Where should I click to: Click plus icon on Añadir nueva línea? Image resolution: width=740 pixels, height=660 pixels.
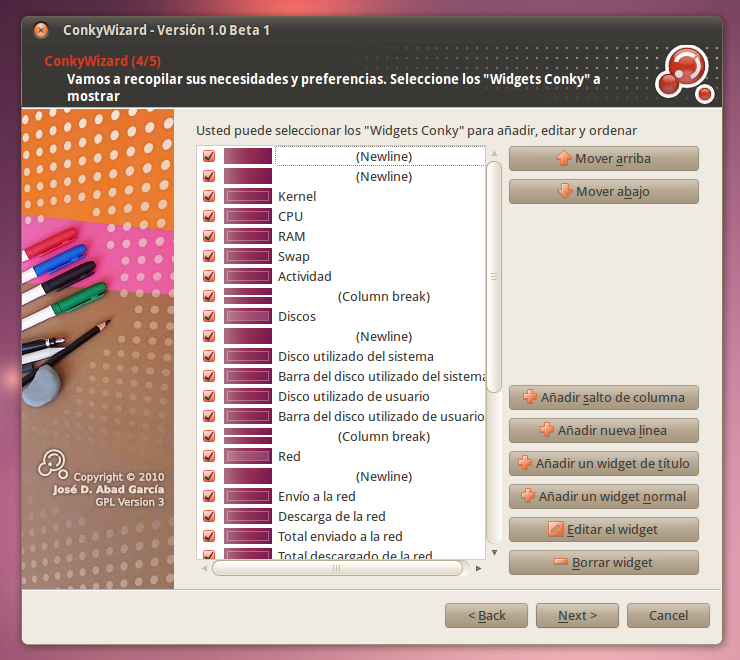coord(547,430)
